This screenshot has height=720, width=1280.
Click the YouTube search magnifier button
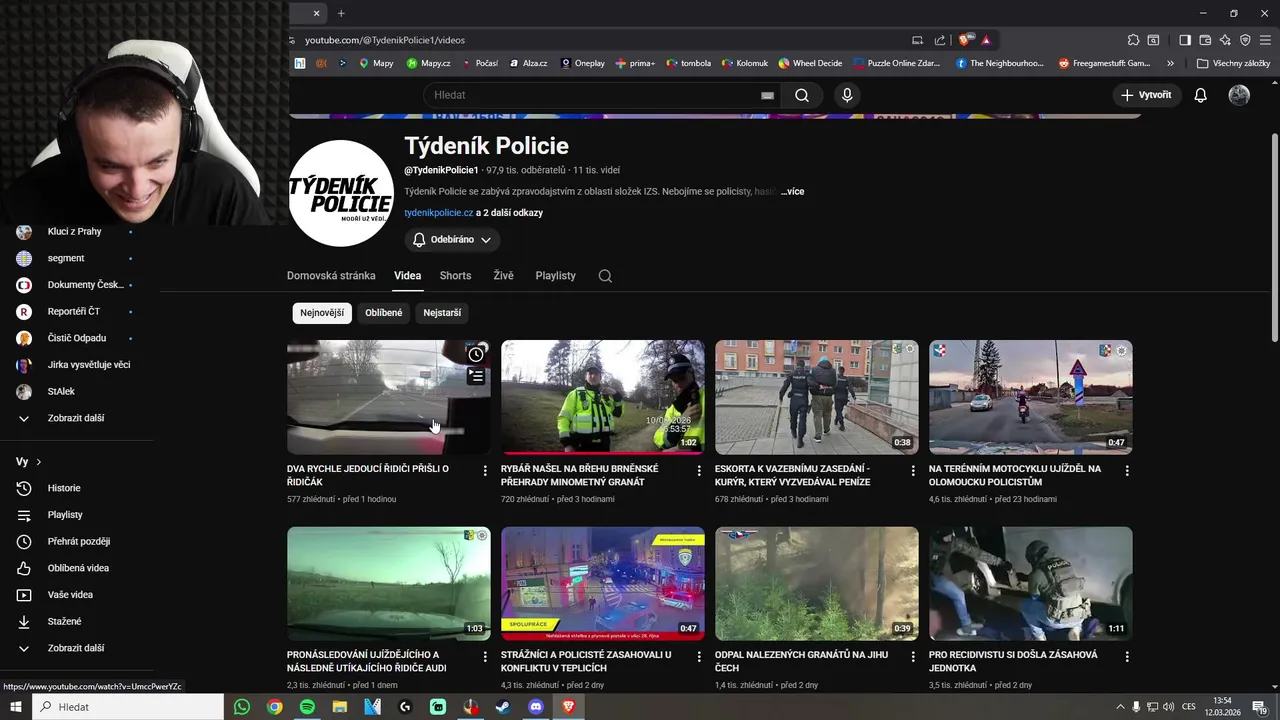802,95
